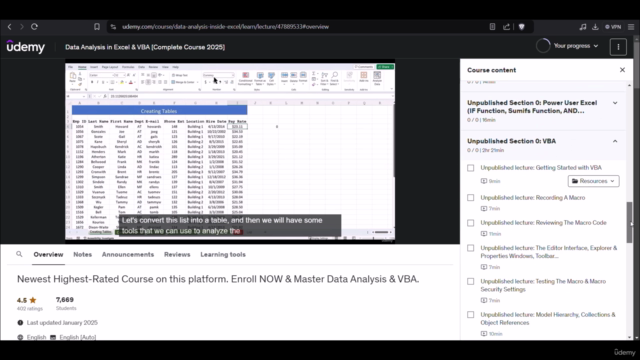Click the captions icon next to English [Auto]
Viewport: 640px width, 360px height.
coord(53,337)
